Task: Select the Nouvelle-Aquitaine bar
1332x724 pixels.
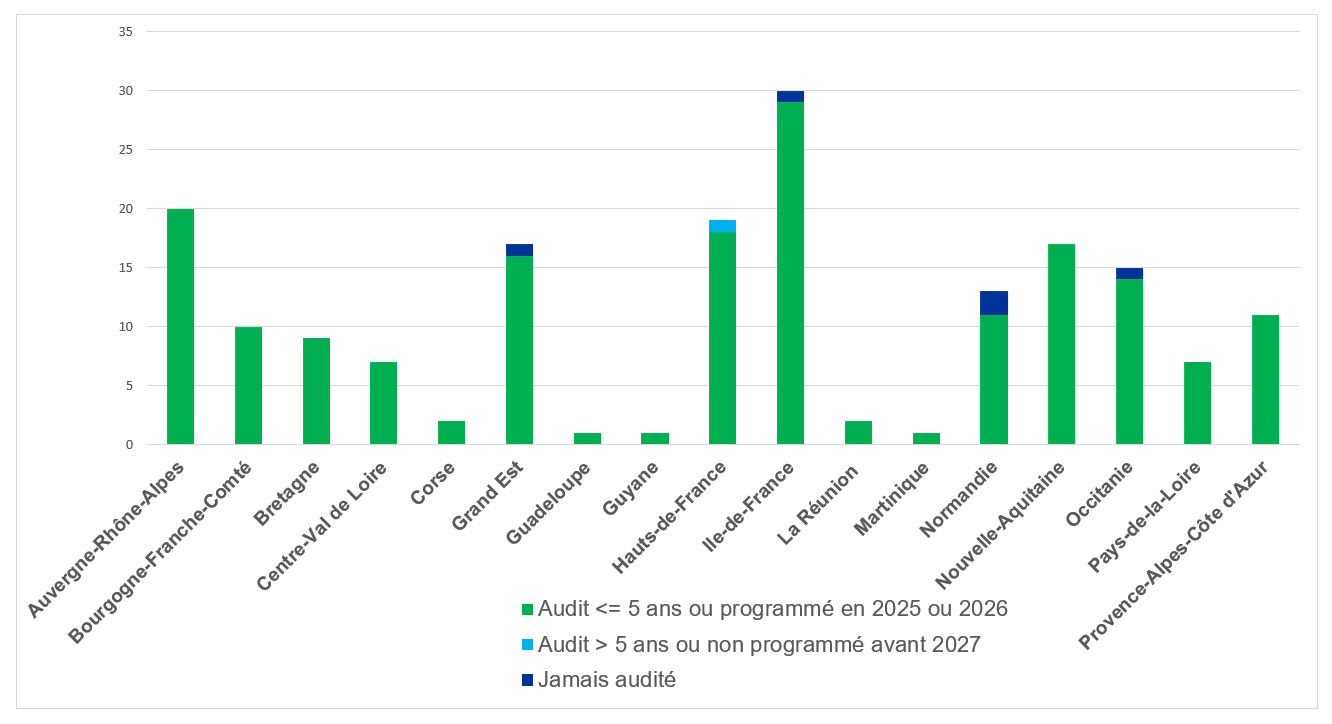Action: [1061, 344]
